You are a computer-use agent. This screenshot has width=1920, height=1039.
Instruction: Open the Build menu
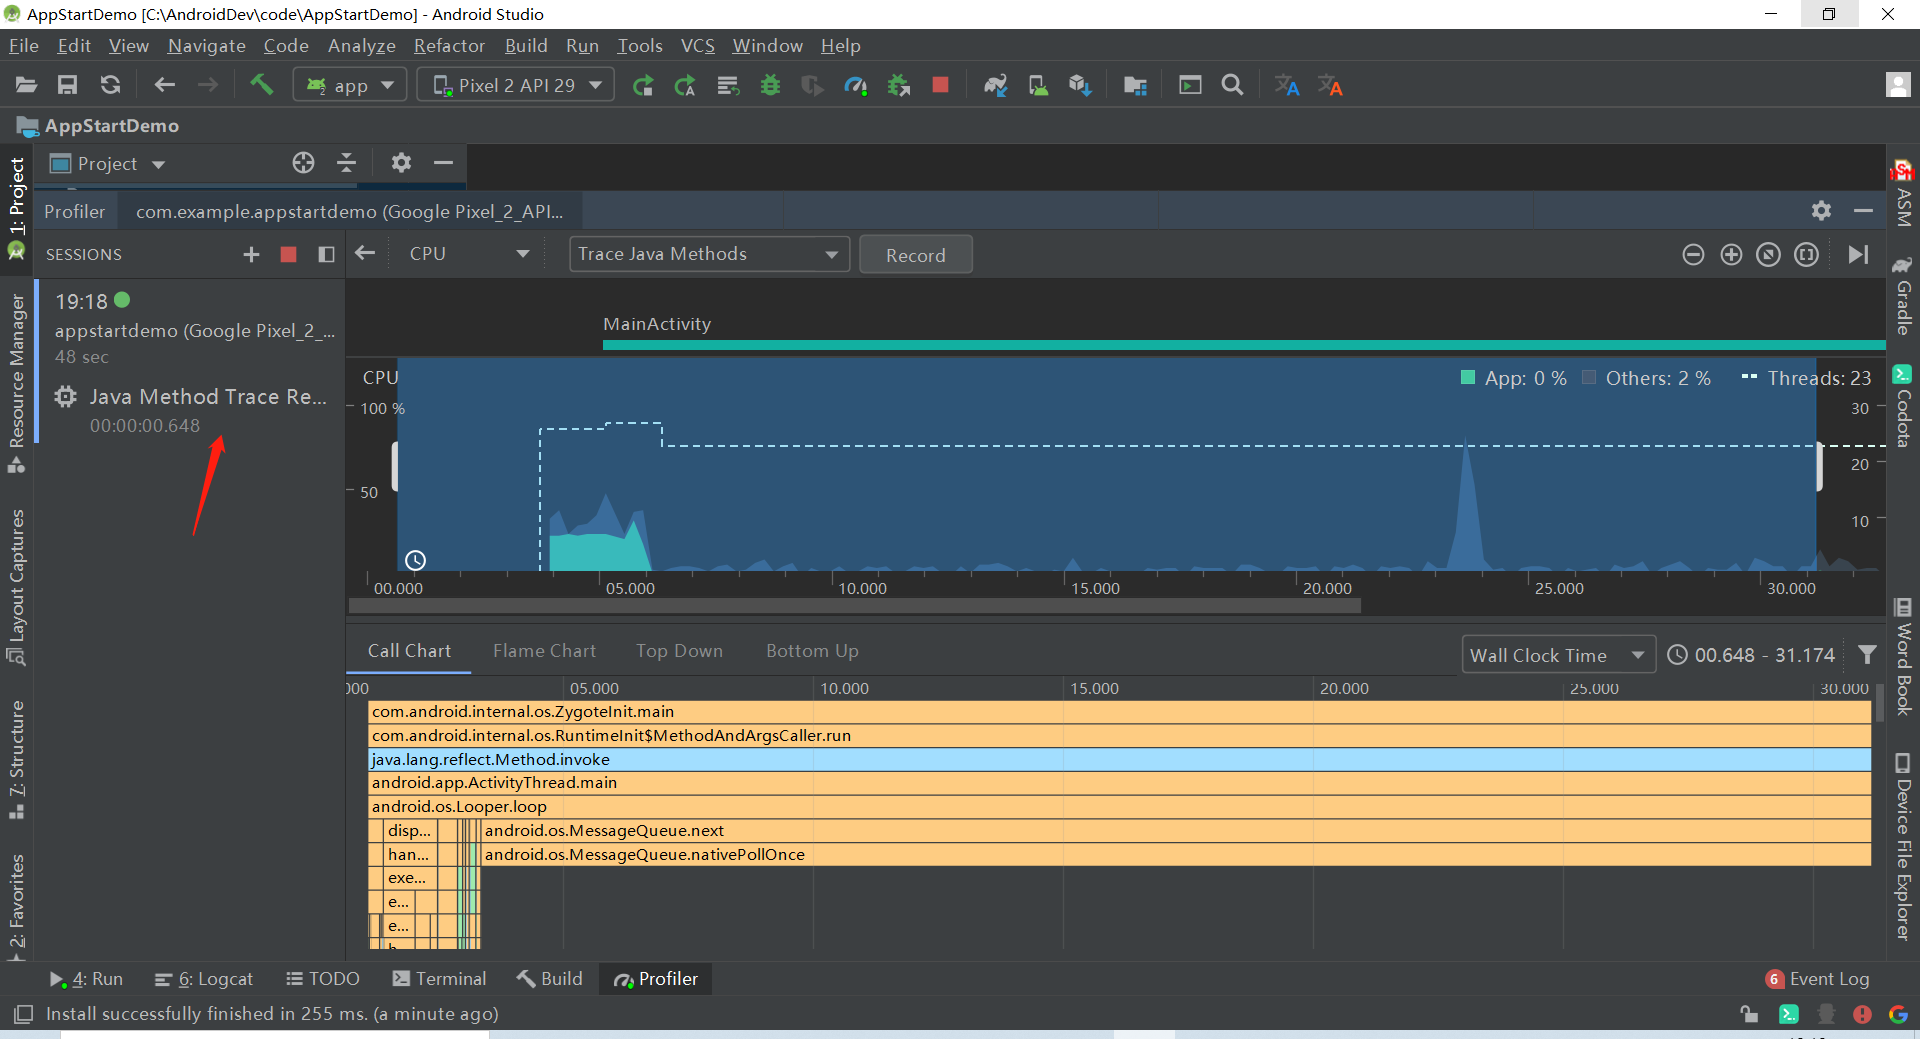tap(526, 46)
